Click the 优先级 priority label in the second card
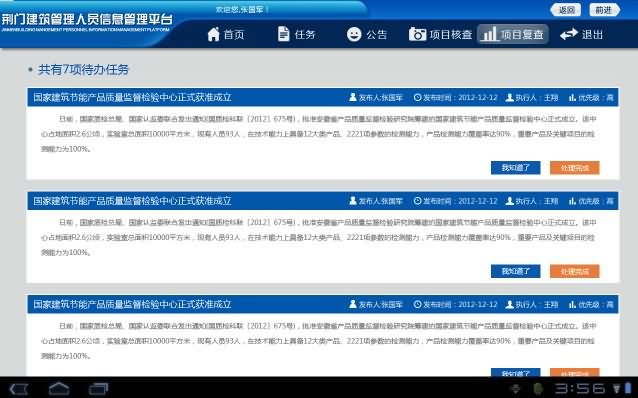638x398 pixels. point(591,201)
